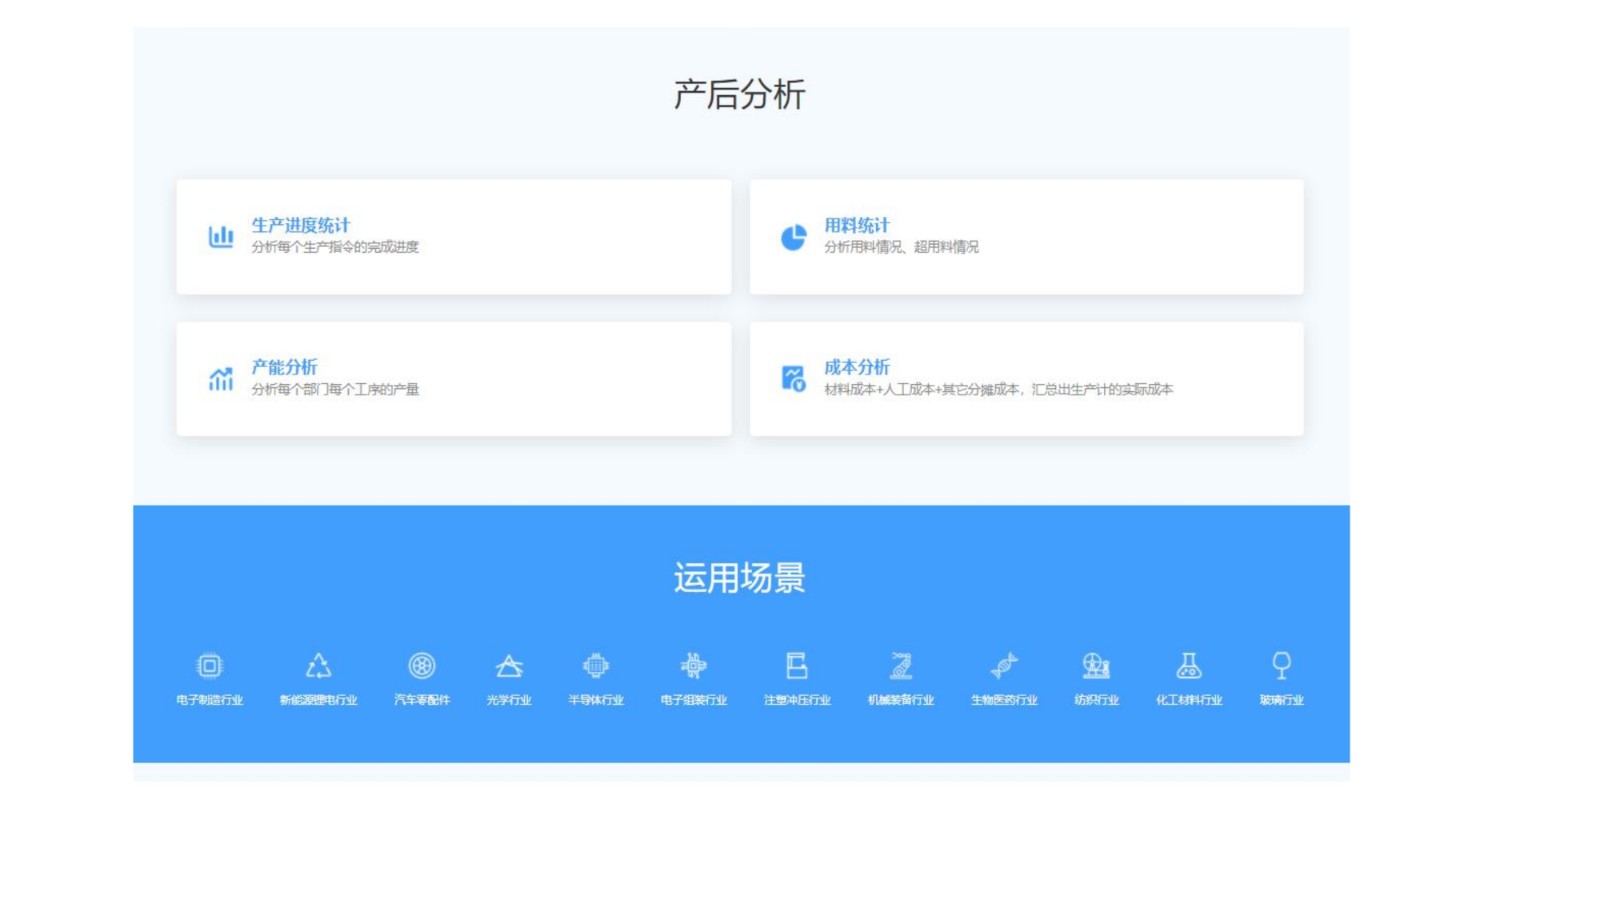Open the 产能分析 title link

pos(285,368)
